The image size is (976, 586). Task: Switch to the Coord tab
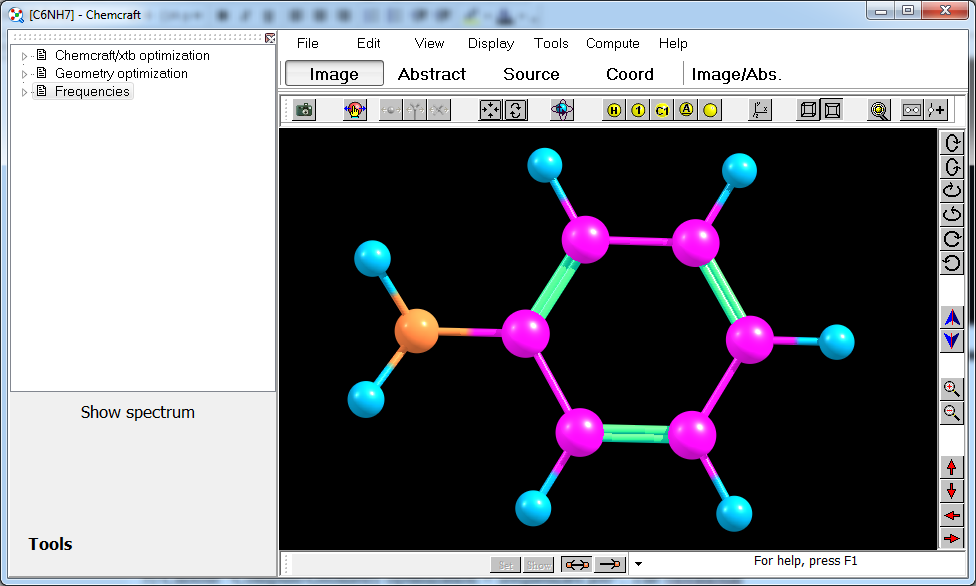[629, 74]
